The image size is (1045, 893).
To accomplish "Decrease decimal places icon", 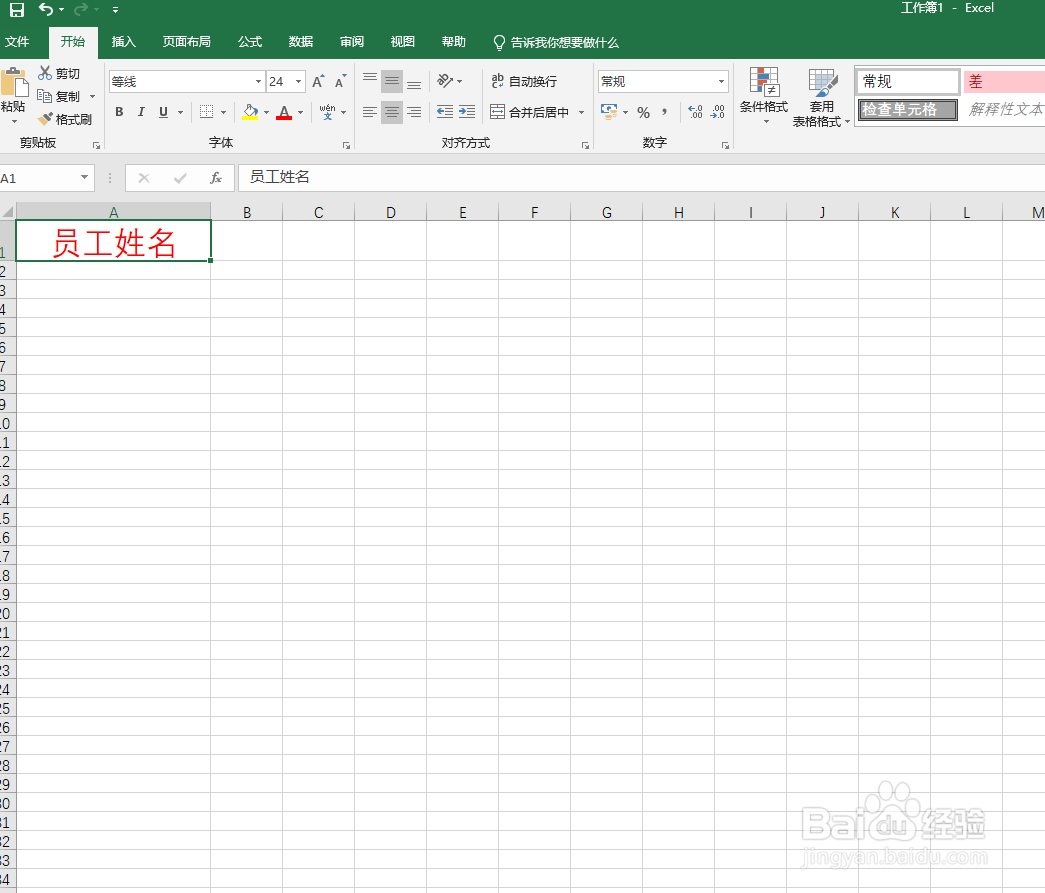I will [718, 112].
